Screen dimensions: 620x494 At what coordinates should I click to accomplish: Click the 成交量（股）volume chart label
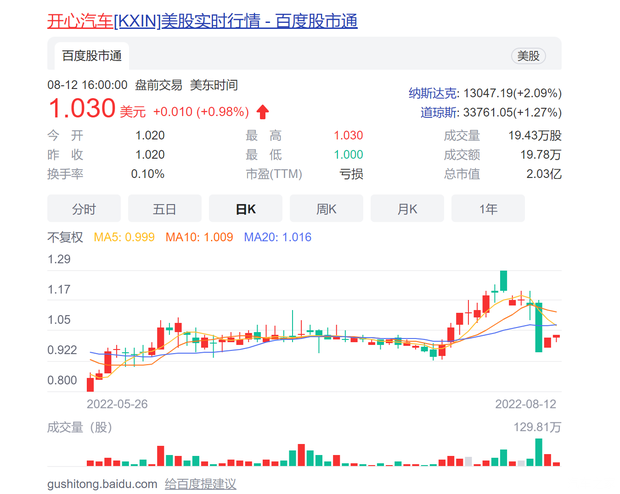coord(79,427)
